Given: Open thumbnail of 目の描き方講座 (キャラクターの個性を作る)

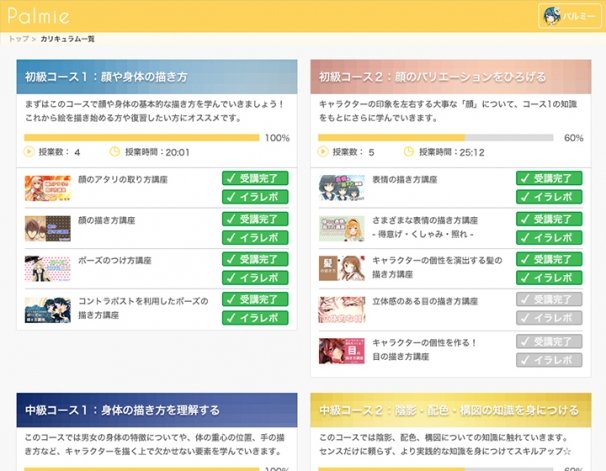Looking at the screenshot, I should pos(342,351).
